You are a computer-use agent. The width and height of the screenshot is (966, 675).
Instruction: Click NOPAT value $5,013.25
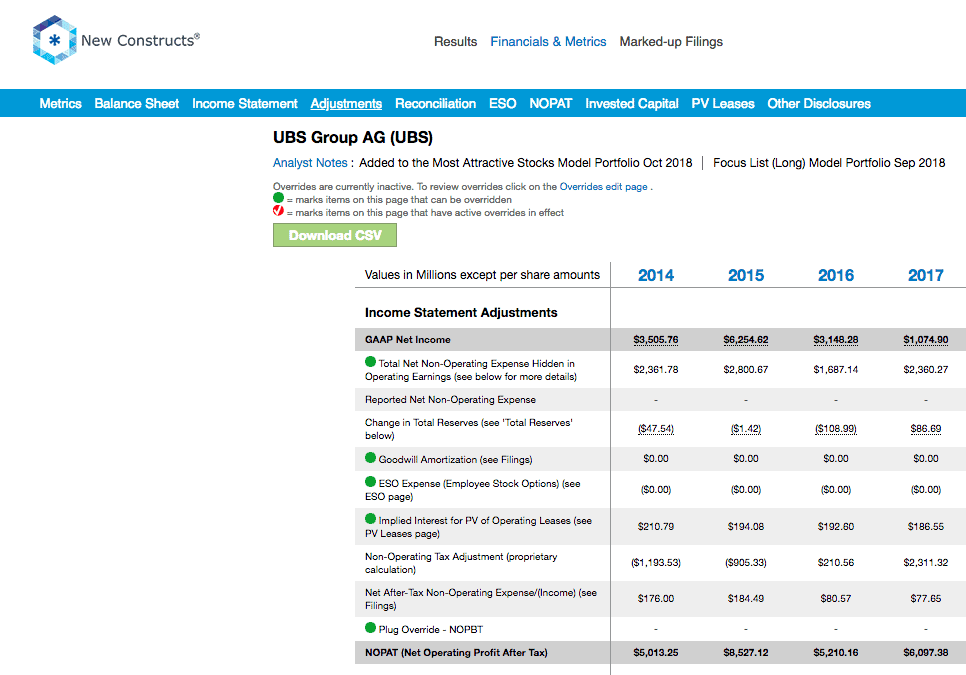(656, 652)
